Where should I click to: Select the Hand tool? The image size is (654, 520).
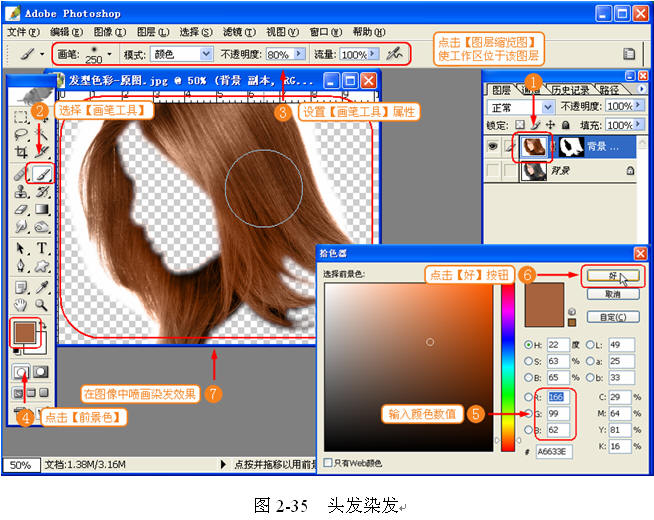pyautogui.click(x=20, y=305)
